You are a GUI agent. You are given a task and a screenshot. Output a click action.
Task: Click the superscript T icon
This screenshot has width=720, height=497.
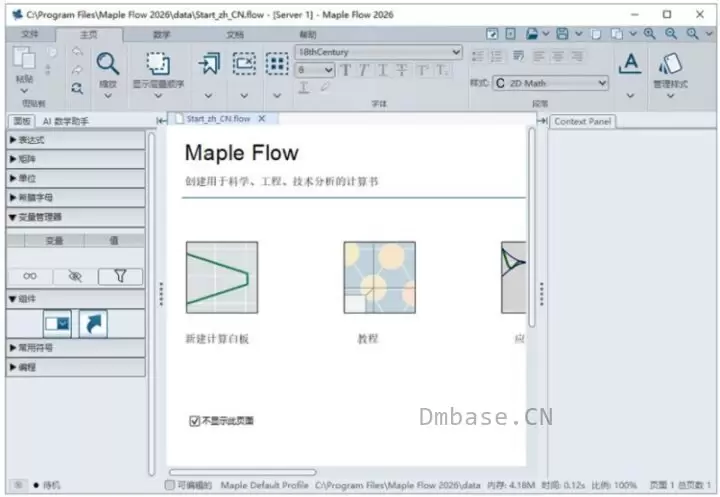pyautogui.click(x=422, y=70)
